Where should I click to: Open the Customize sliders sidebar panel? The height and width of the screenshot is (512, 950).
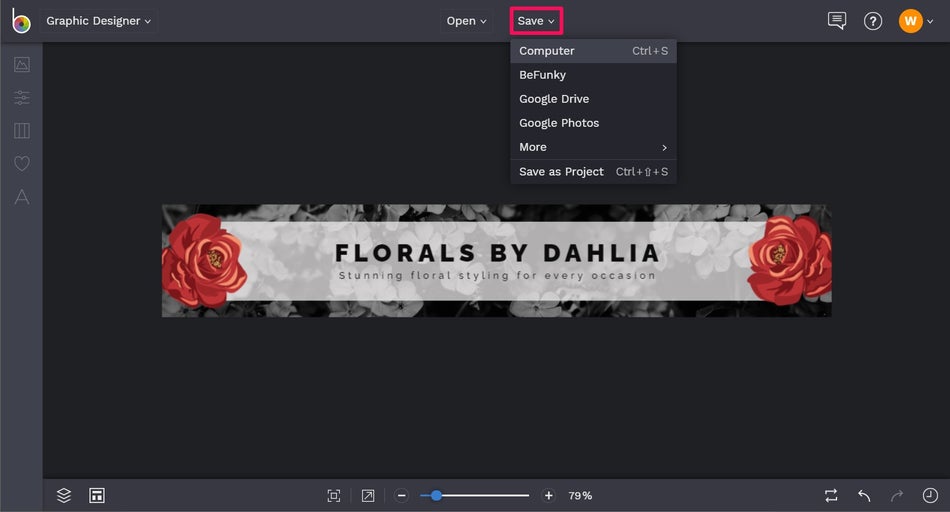click(22, 98)
